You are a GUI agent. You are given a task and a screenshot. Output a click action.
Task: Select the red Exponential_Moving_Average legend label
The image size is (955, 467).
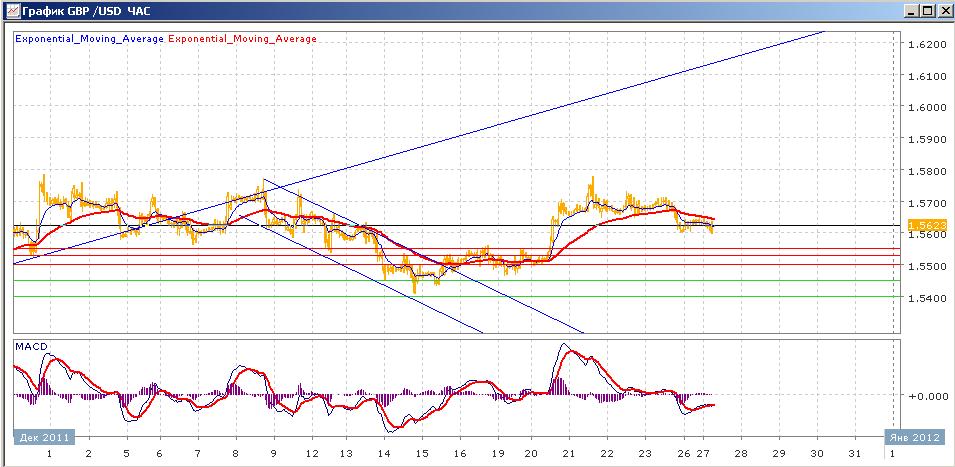(x=242, y=39)
